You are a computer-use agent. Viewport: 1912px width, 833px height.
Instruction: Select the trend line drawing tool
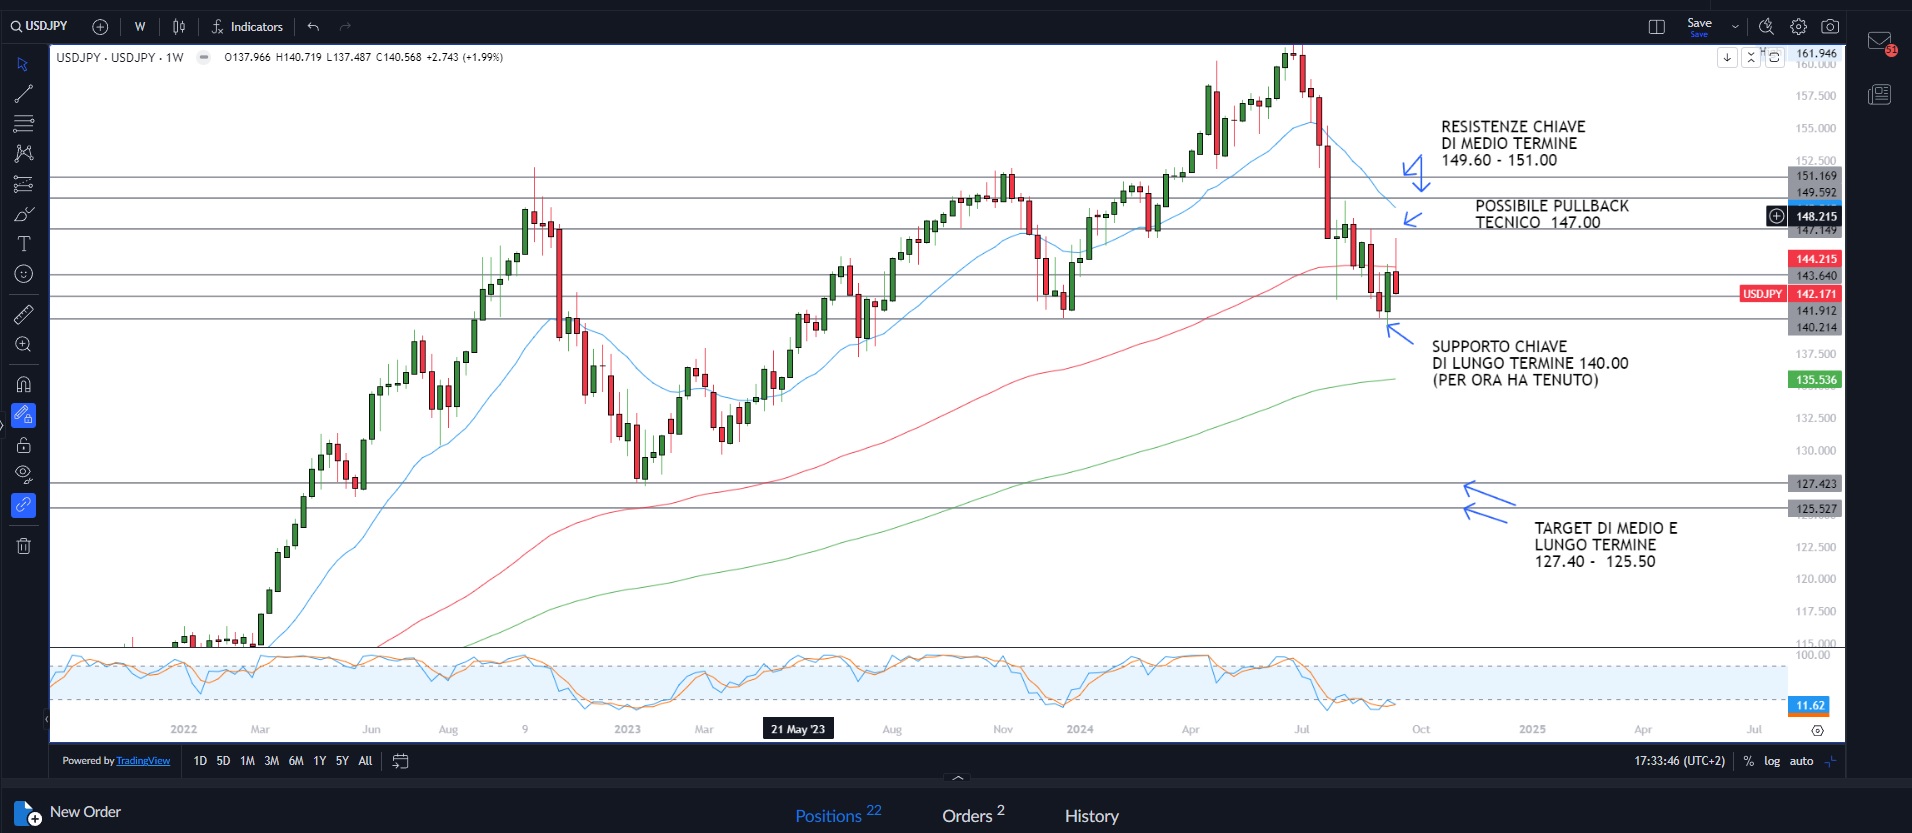coord(23,94)
